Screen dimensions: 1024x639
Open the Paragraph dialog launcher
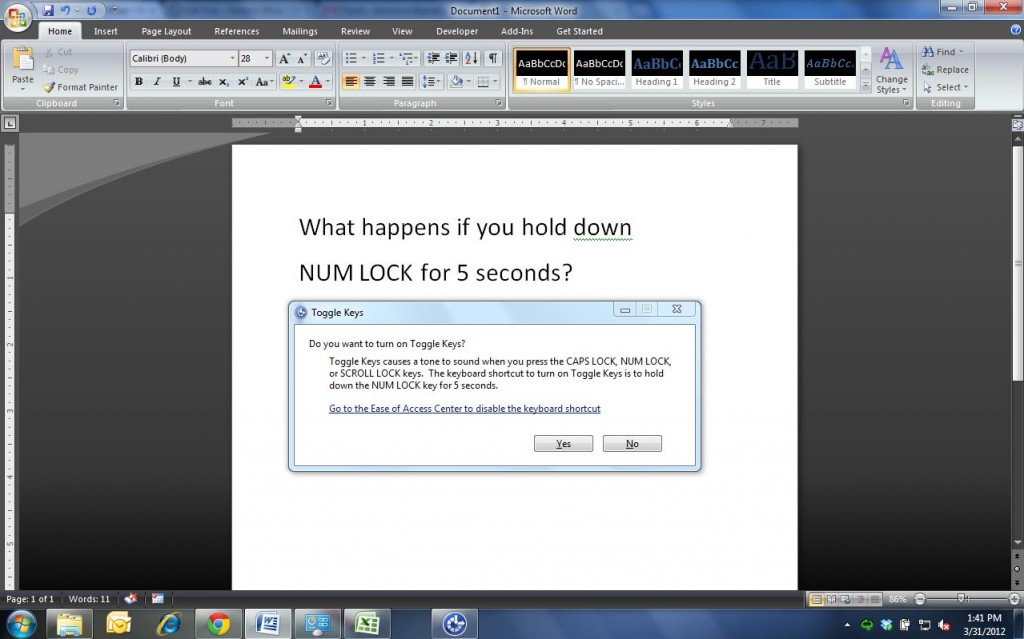tap(498, 103)
